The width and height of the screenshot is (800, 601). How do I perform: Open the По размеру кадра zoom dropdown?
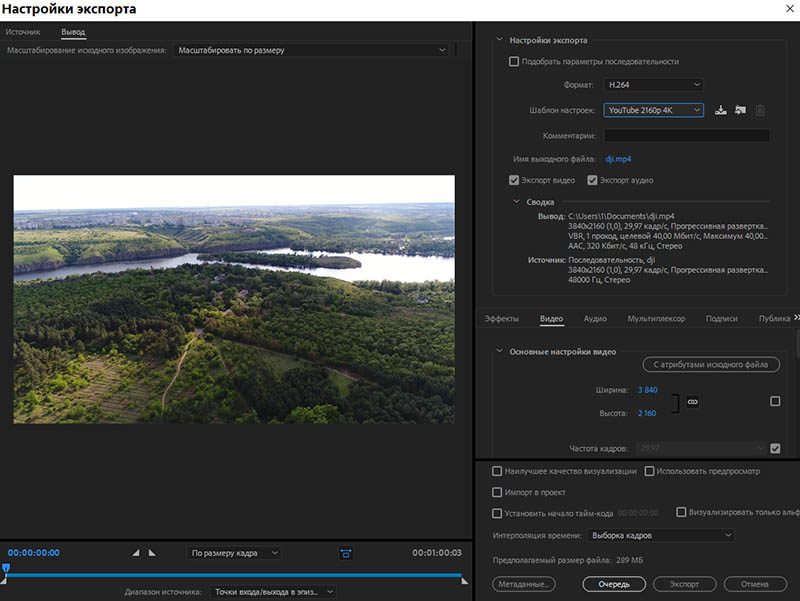(x=234, y=553)
